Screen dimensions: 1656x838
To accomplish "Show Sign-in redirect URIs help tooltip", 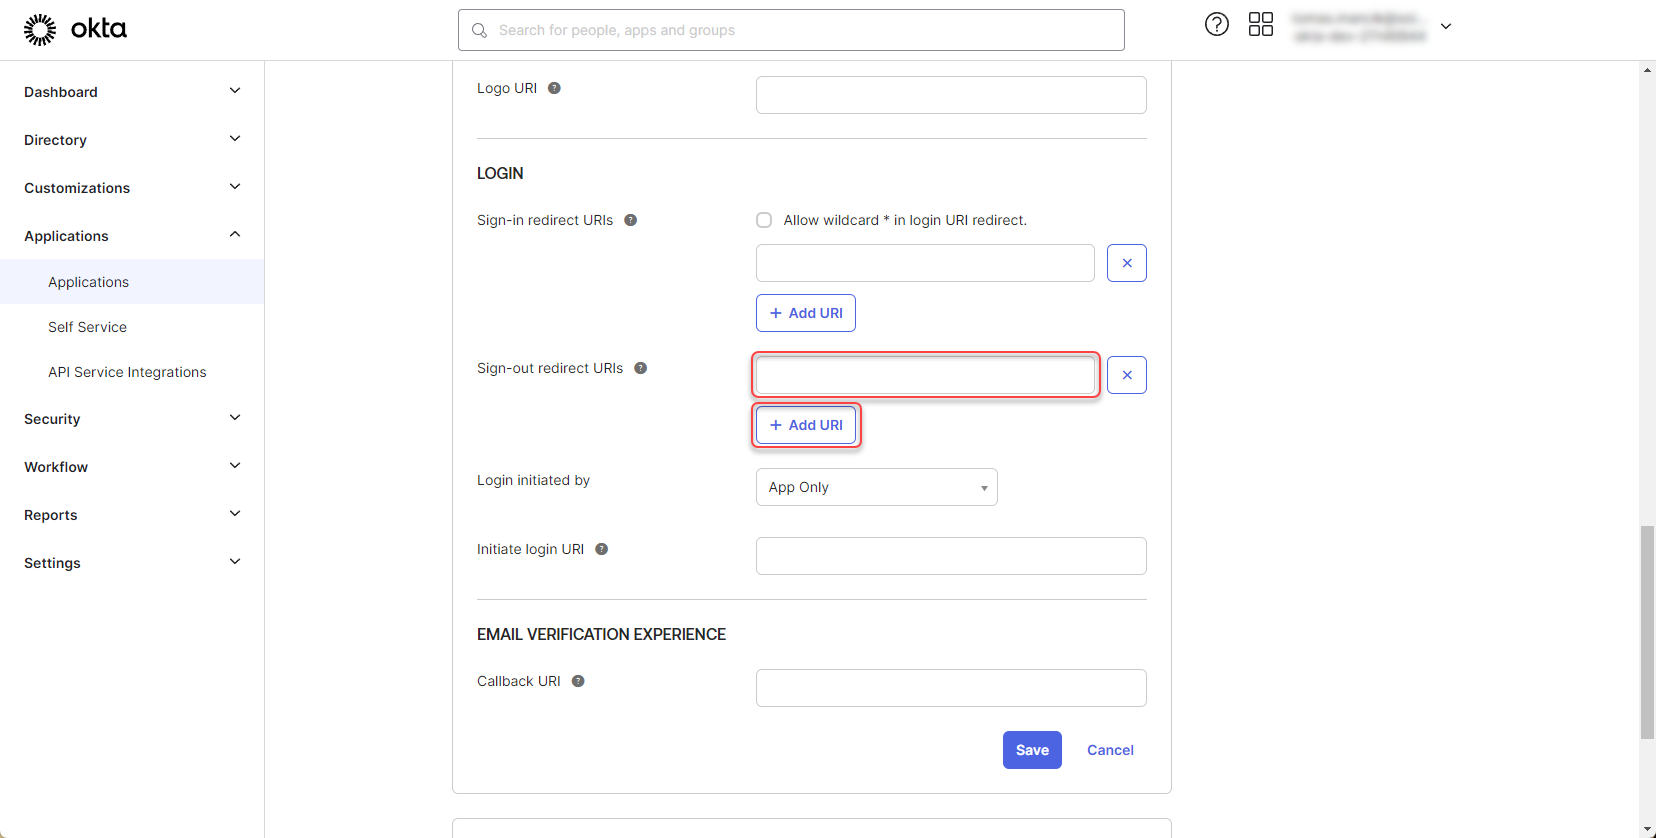I will coord(630,220).
